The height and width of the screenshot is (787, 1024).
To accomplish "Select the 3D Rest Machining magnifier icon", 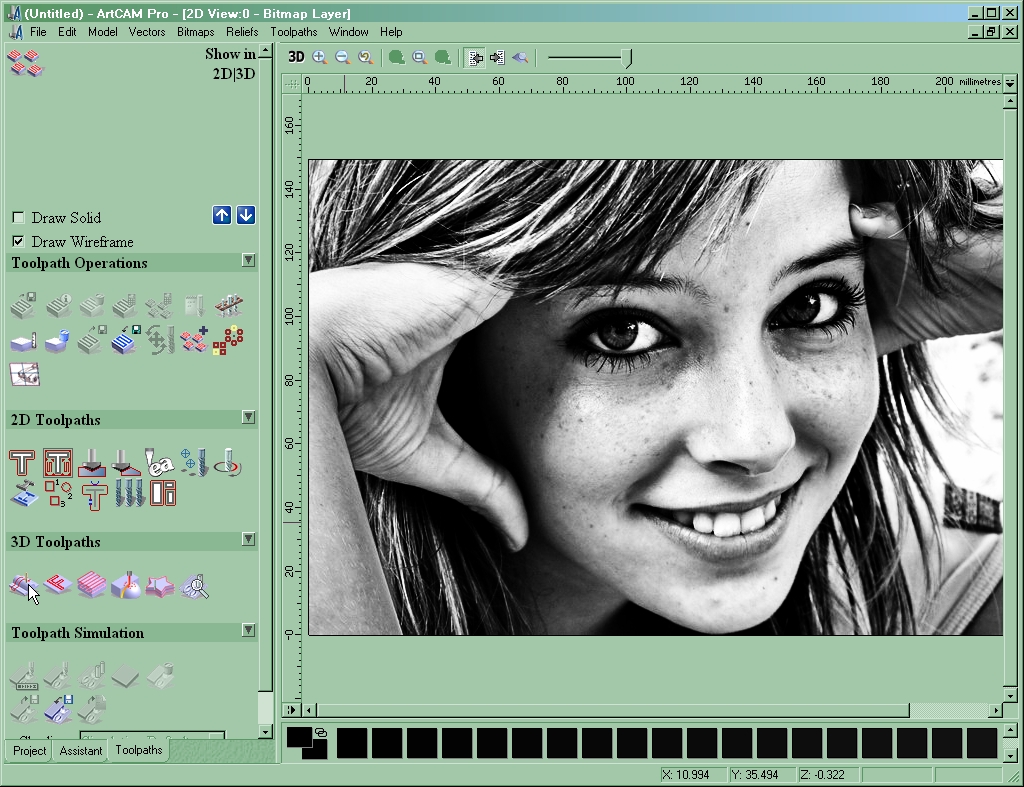I will point(194,586).
